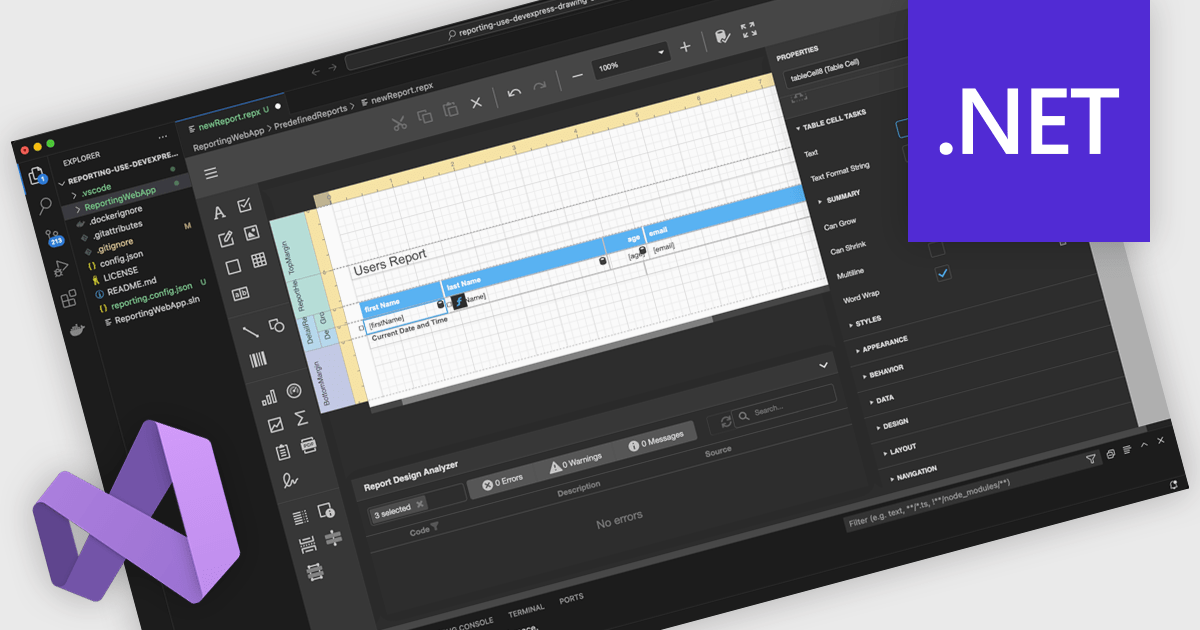Select the Gauge control in toolbox

294,391
